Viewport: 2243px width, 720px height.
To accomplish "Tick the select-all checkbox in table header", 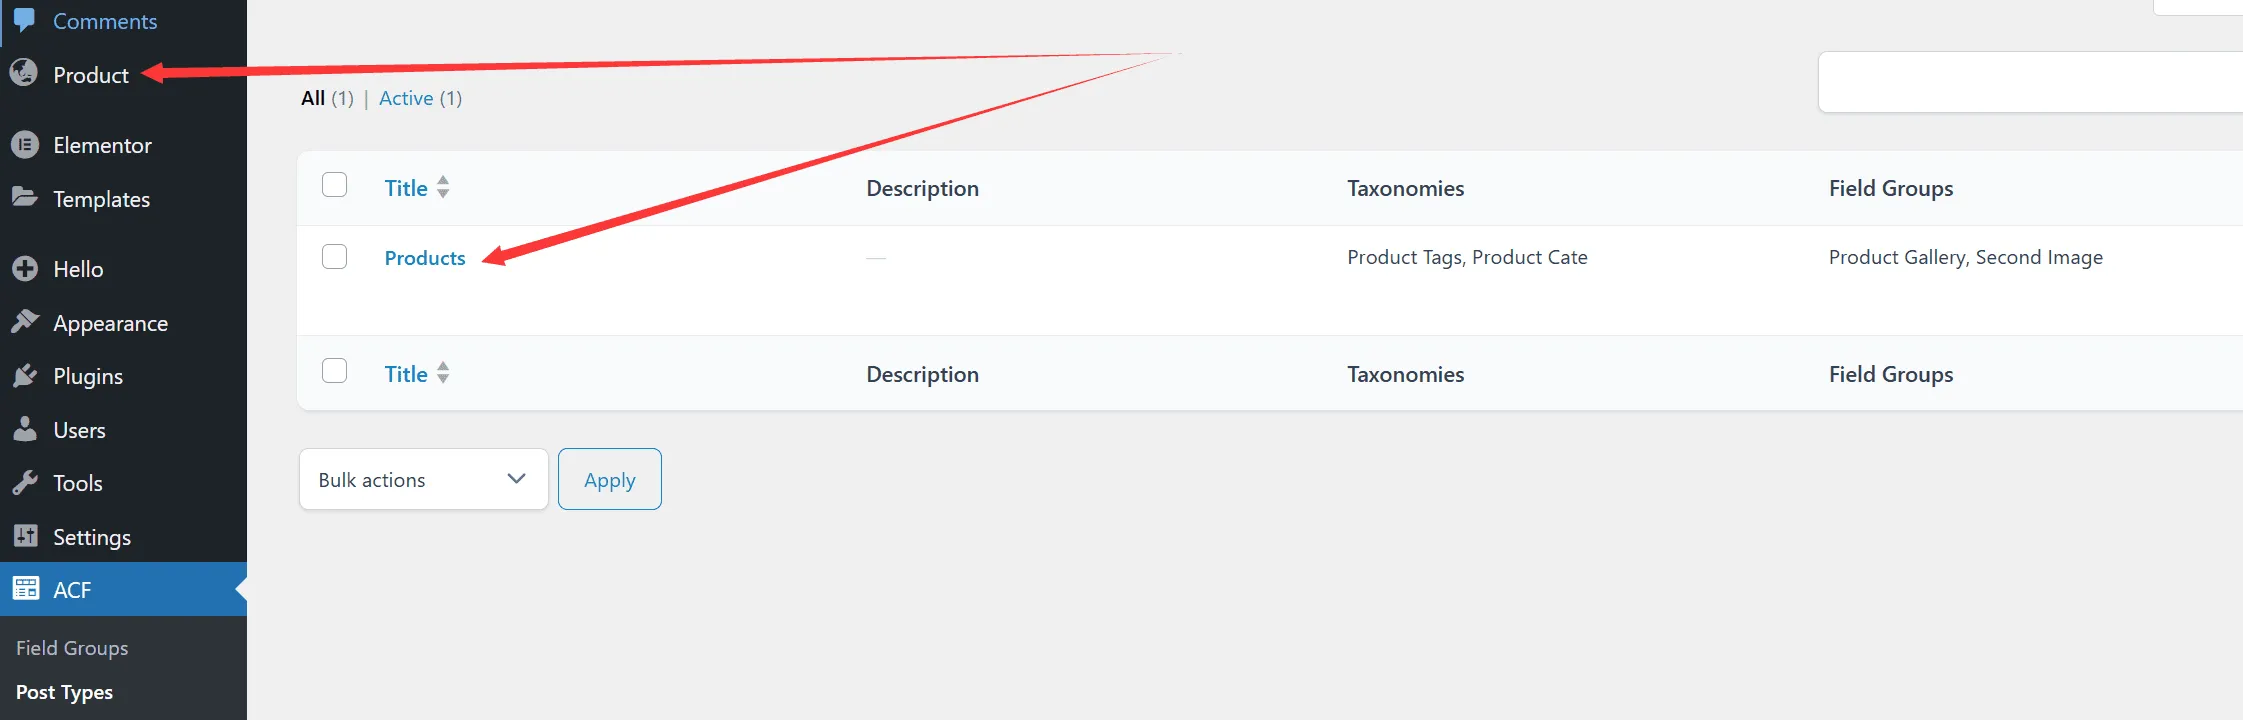I will click(x=335, y=185).
